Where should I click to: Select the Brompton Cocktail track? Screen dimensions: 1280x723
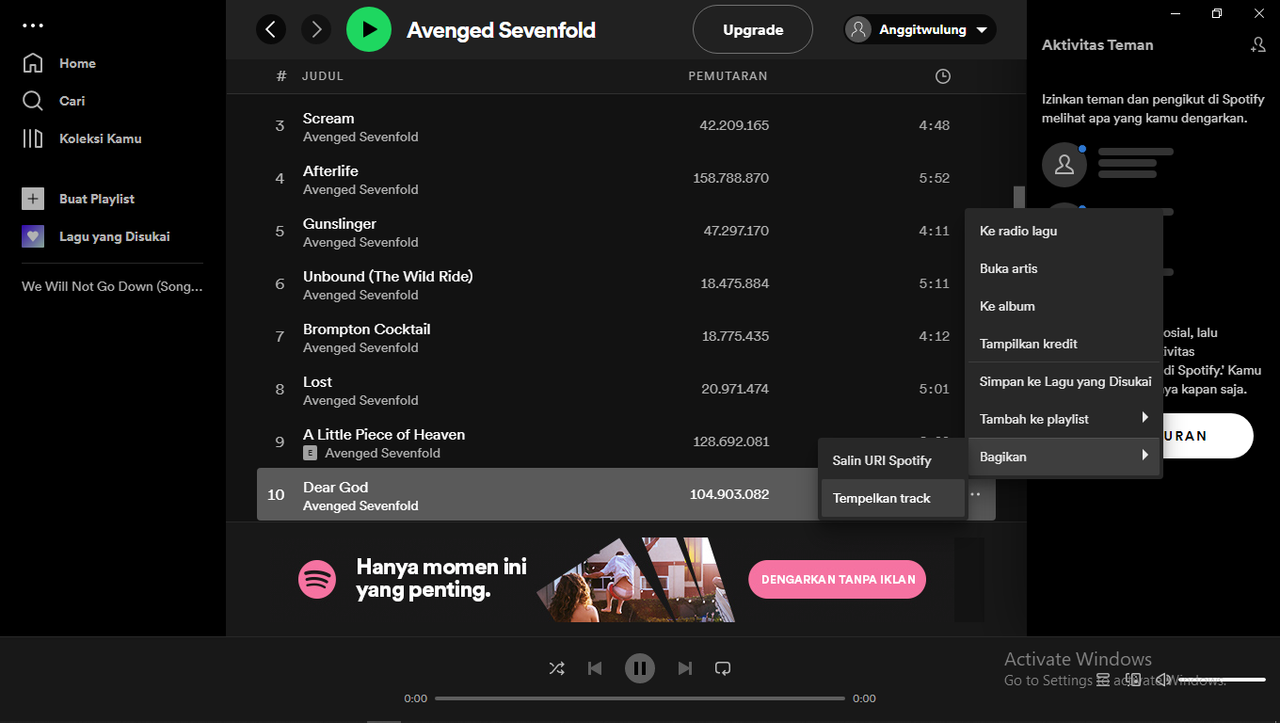tap(367, 329)
